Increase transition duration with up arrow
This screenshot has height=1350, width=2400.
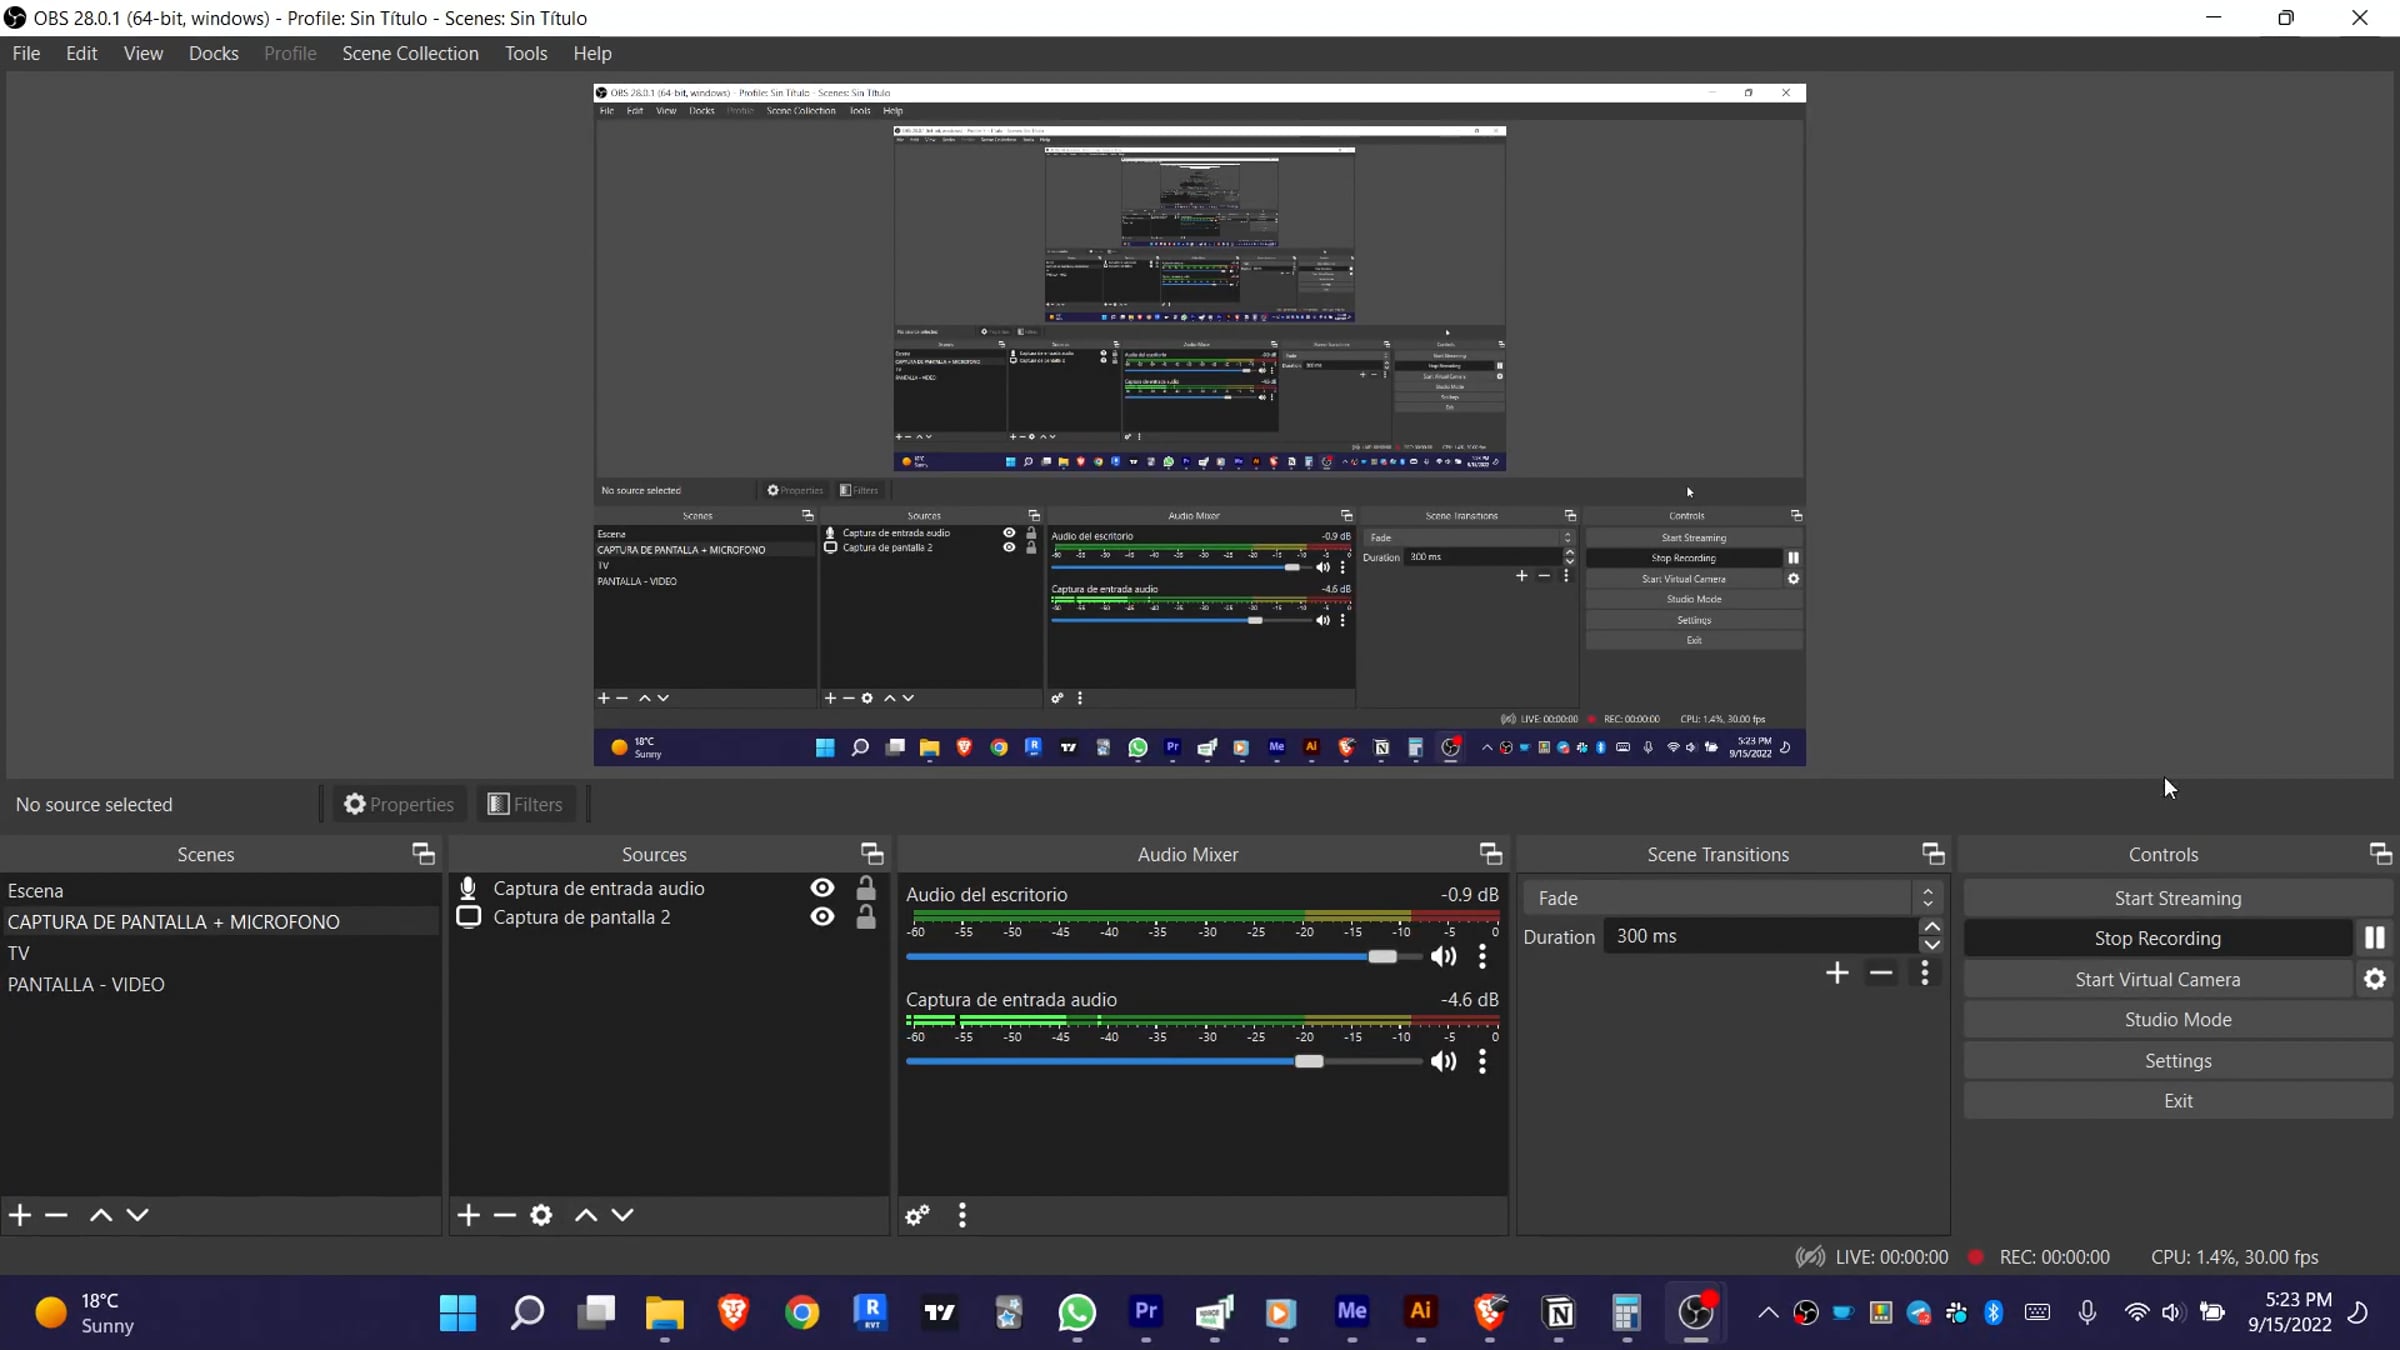click(1932, 927)
